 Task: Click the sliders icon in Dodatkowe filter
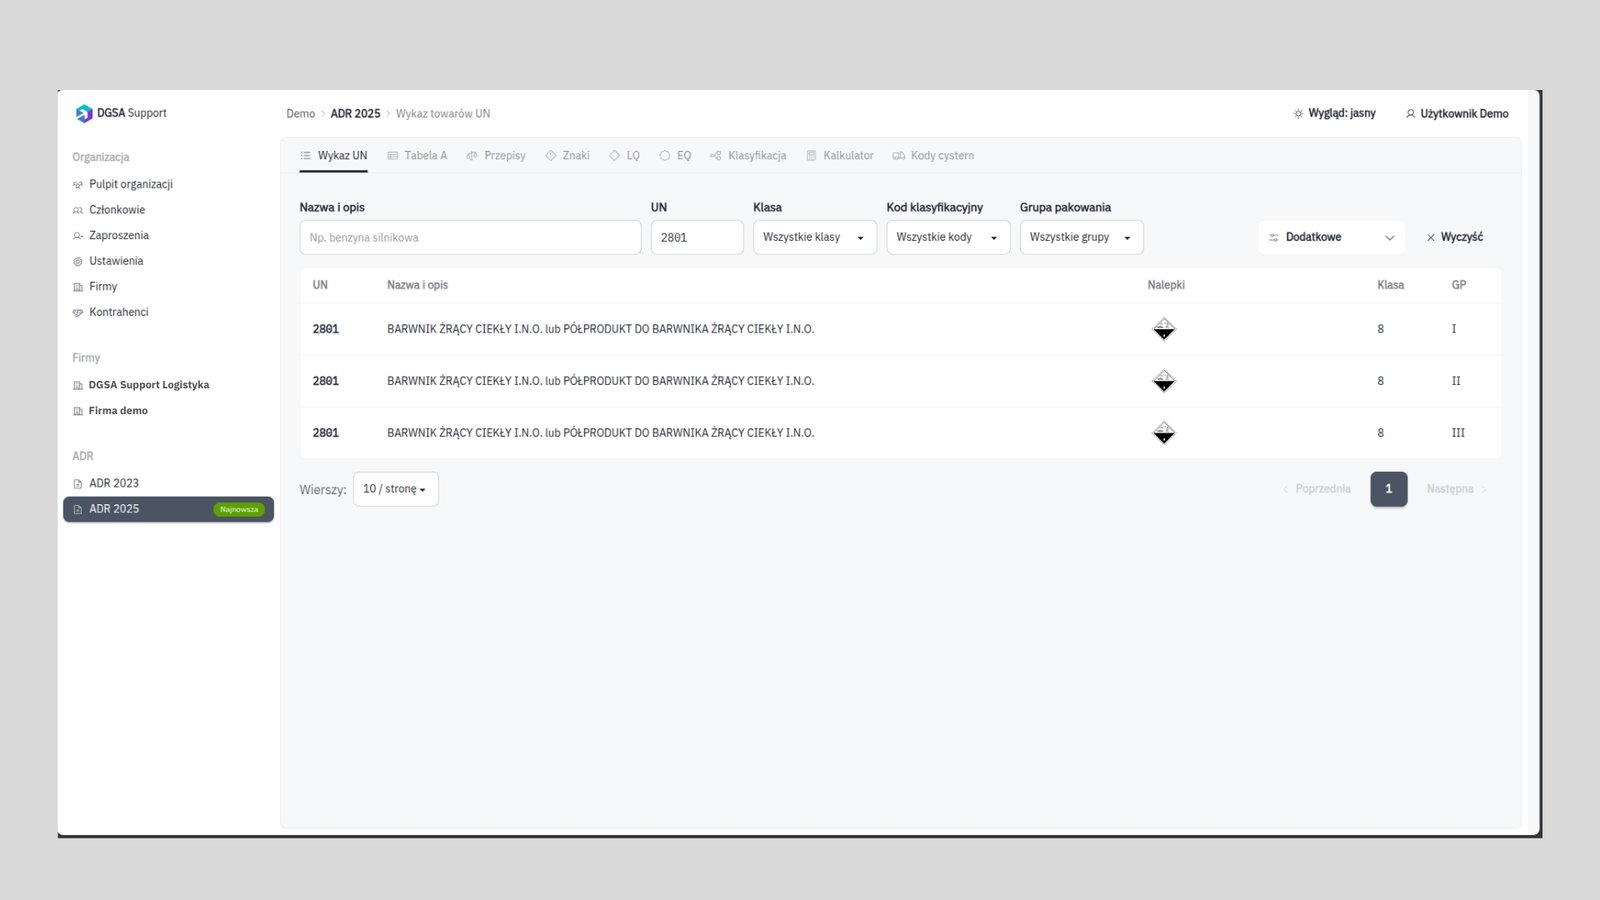coord(1273,238)
